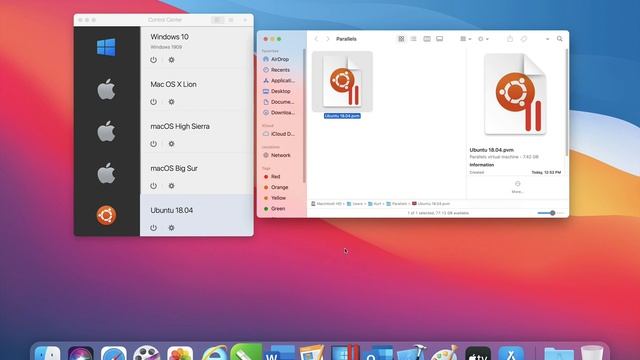Screen dimensions: 640x360
Task: Select the Mac OS X Lion Apple logo
Action: [106, 89]
